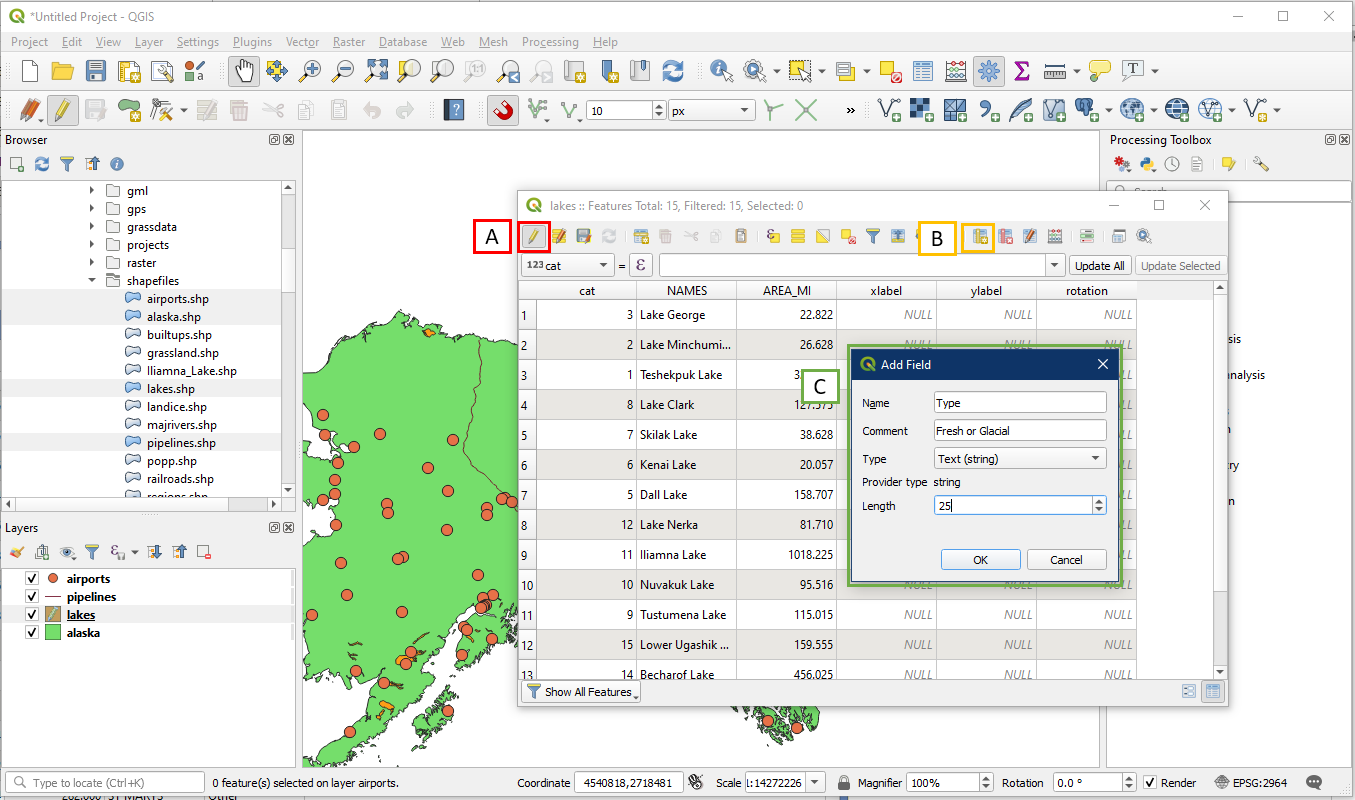Screen dimensions: 1355x800
Task: Open the Processing menu
Action: coord(549,42)
